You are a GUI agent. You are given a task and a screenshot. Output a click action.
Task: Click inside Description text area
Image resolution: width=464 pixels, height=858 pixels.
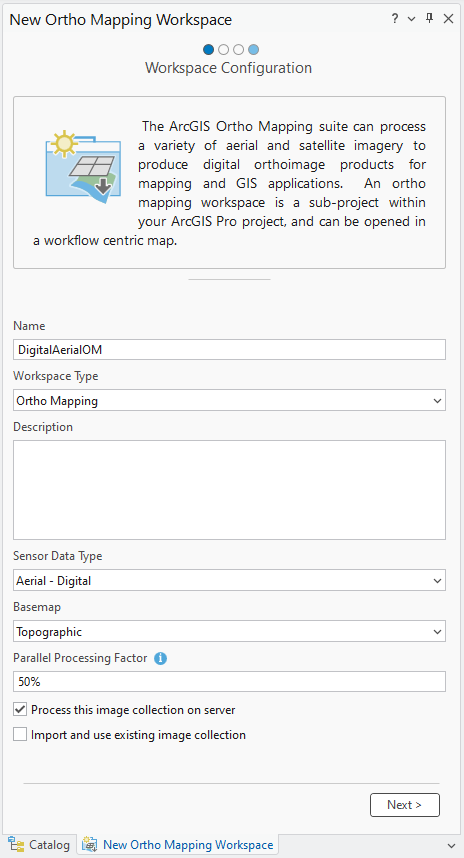pyautogui.click(x=229, y=490)
